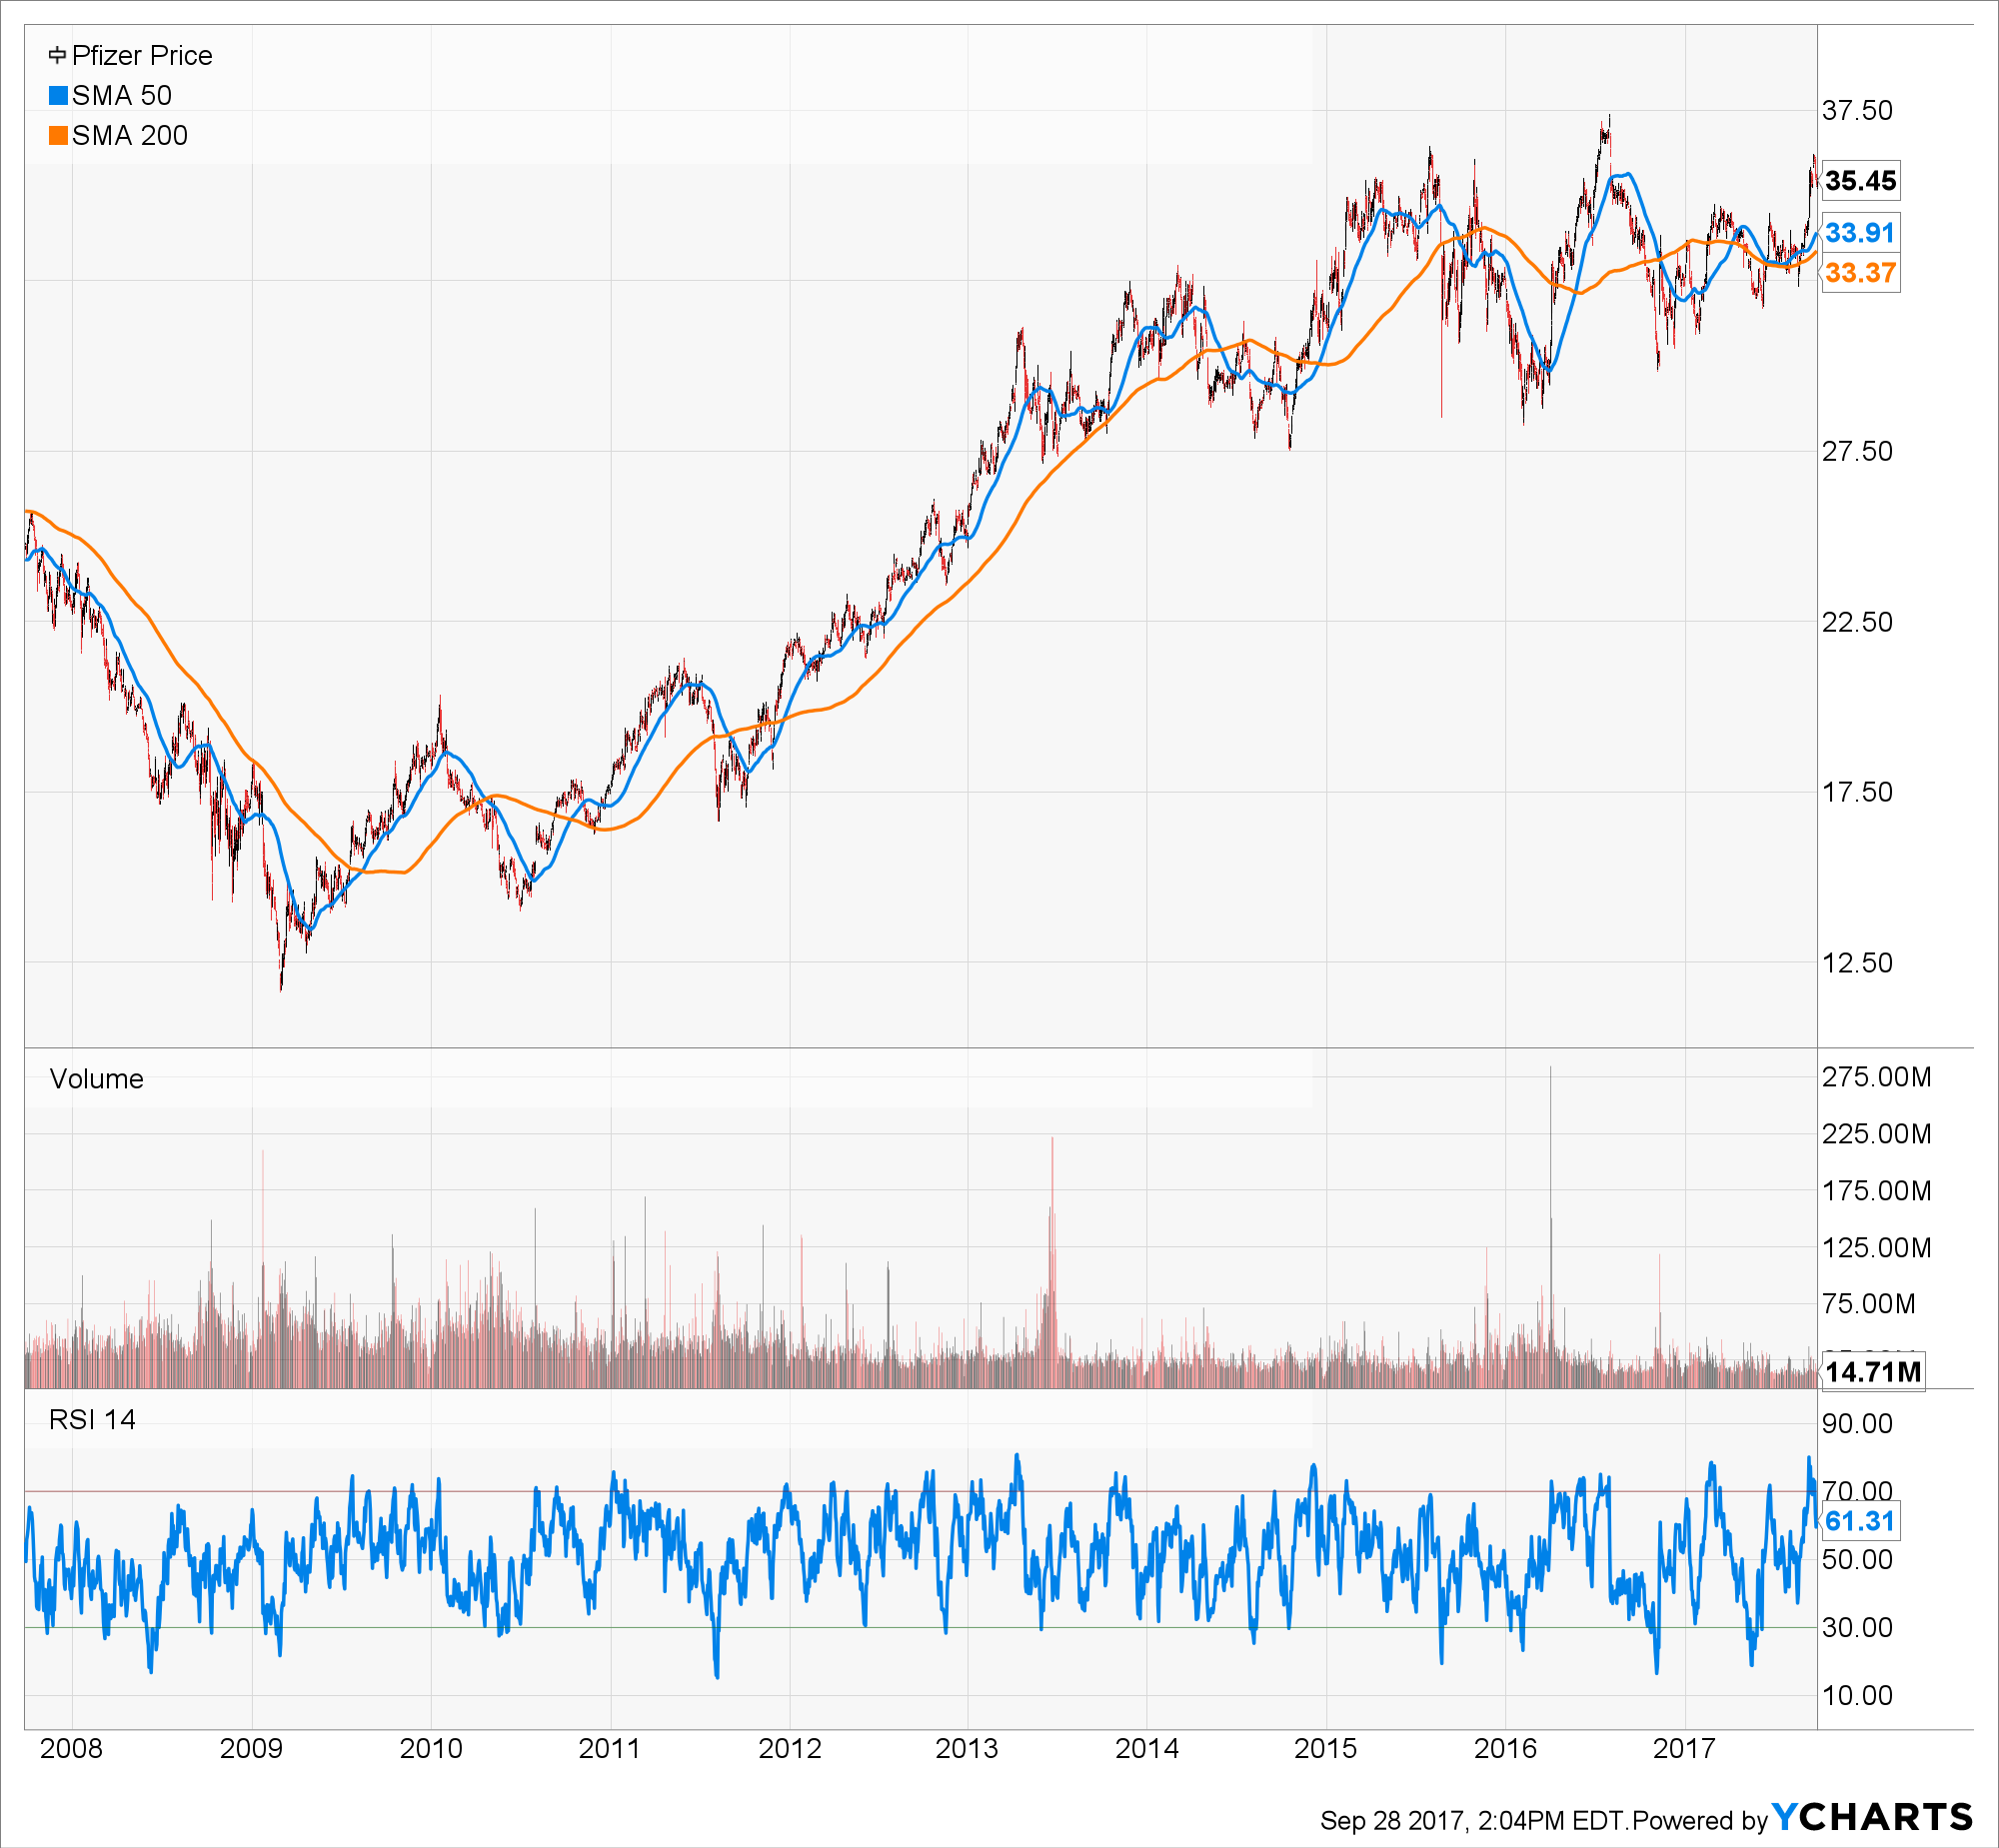Click the 2017 year axis label

click(1684, 1749)
